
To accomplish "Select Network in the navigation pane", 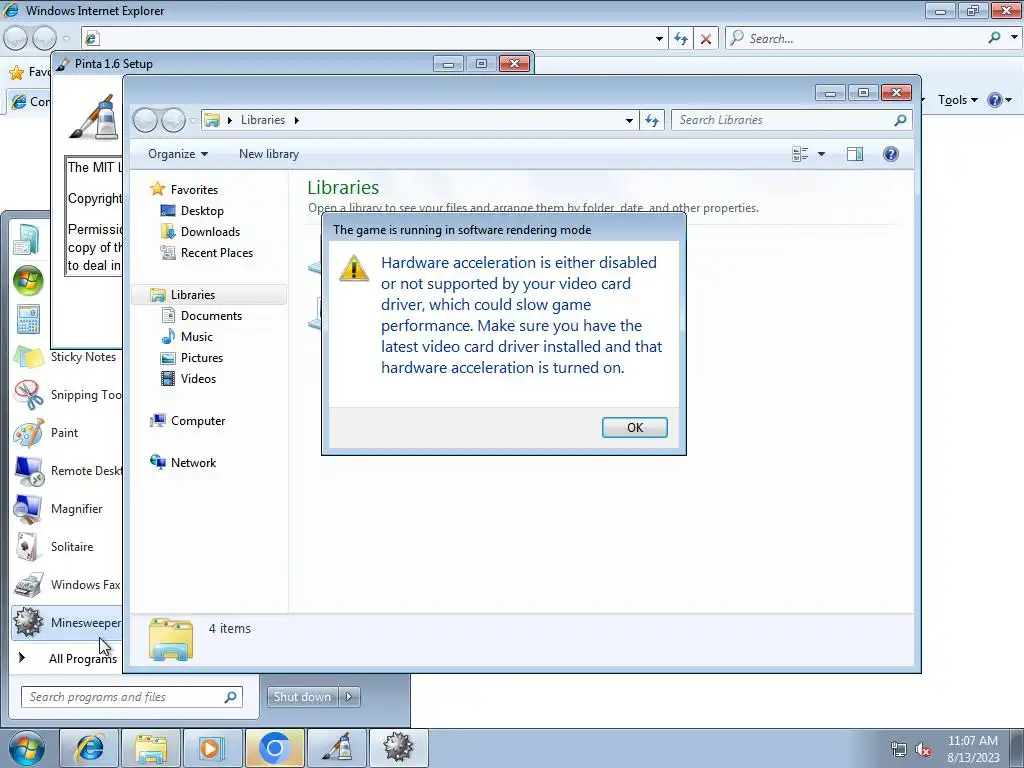I will click(193, 462).
